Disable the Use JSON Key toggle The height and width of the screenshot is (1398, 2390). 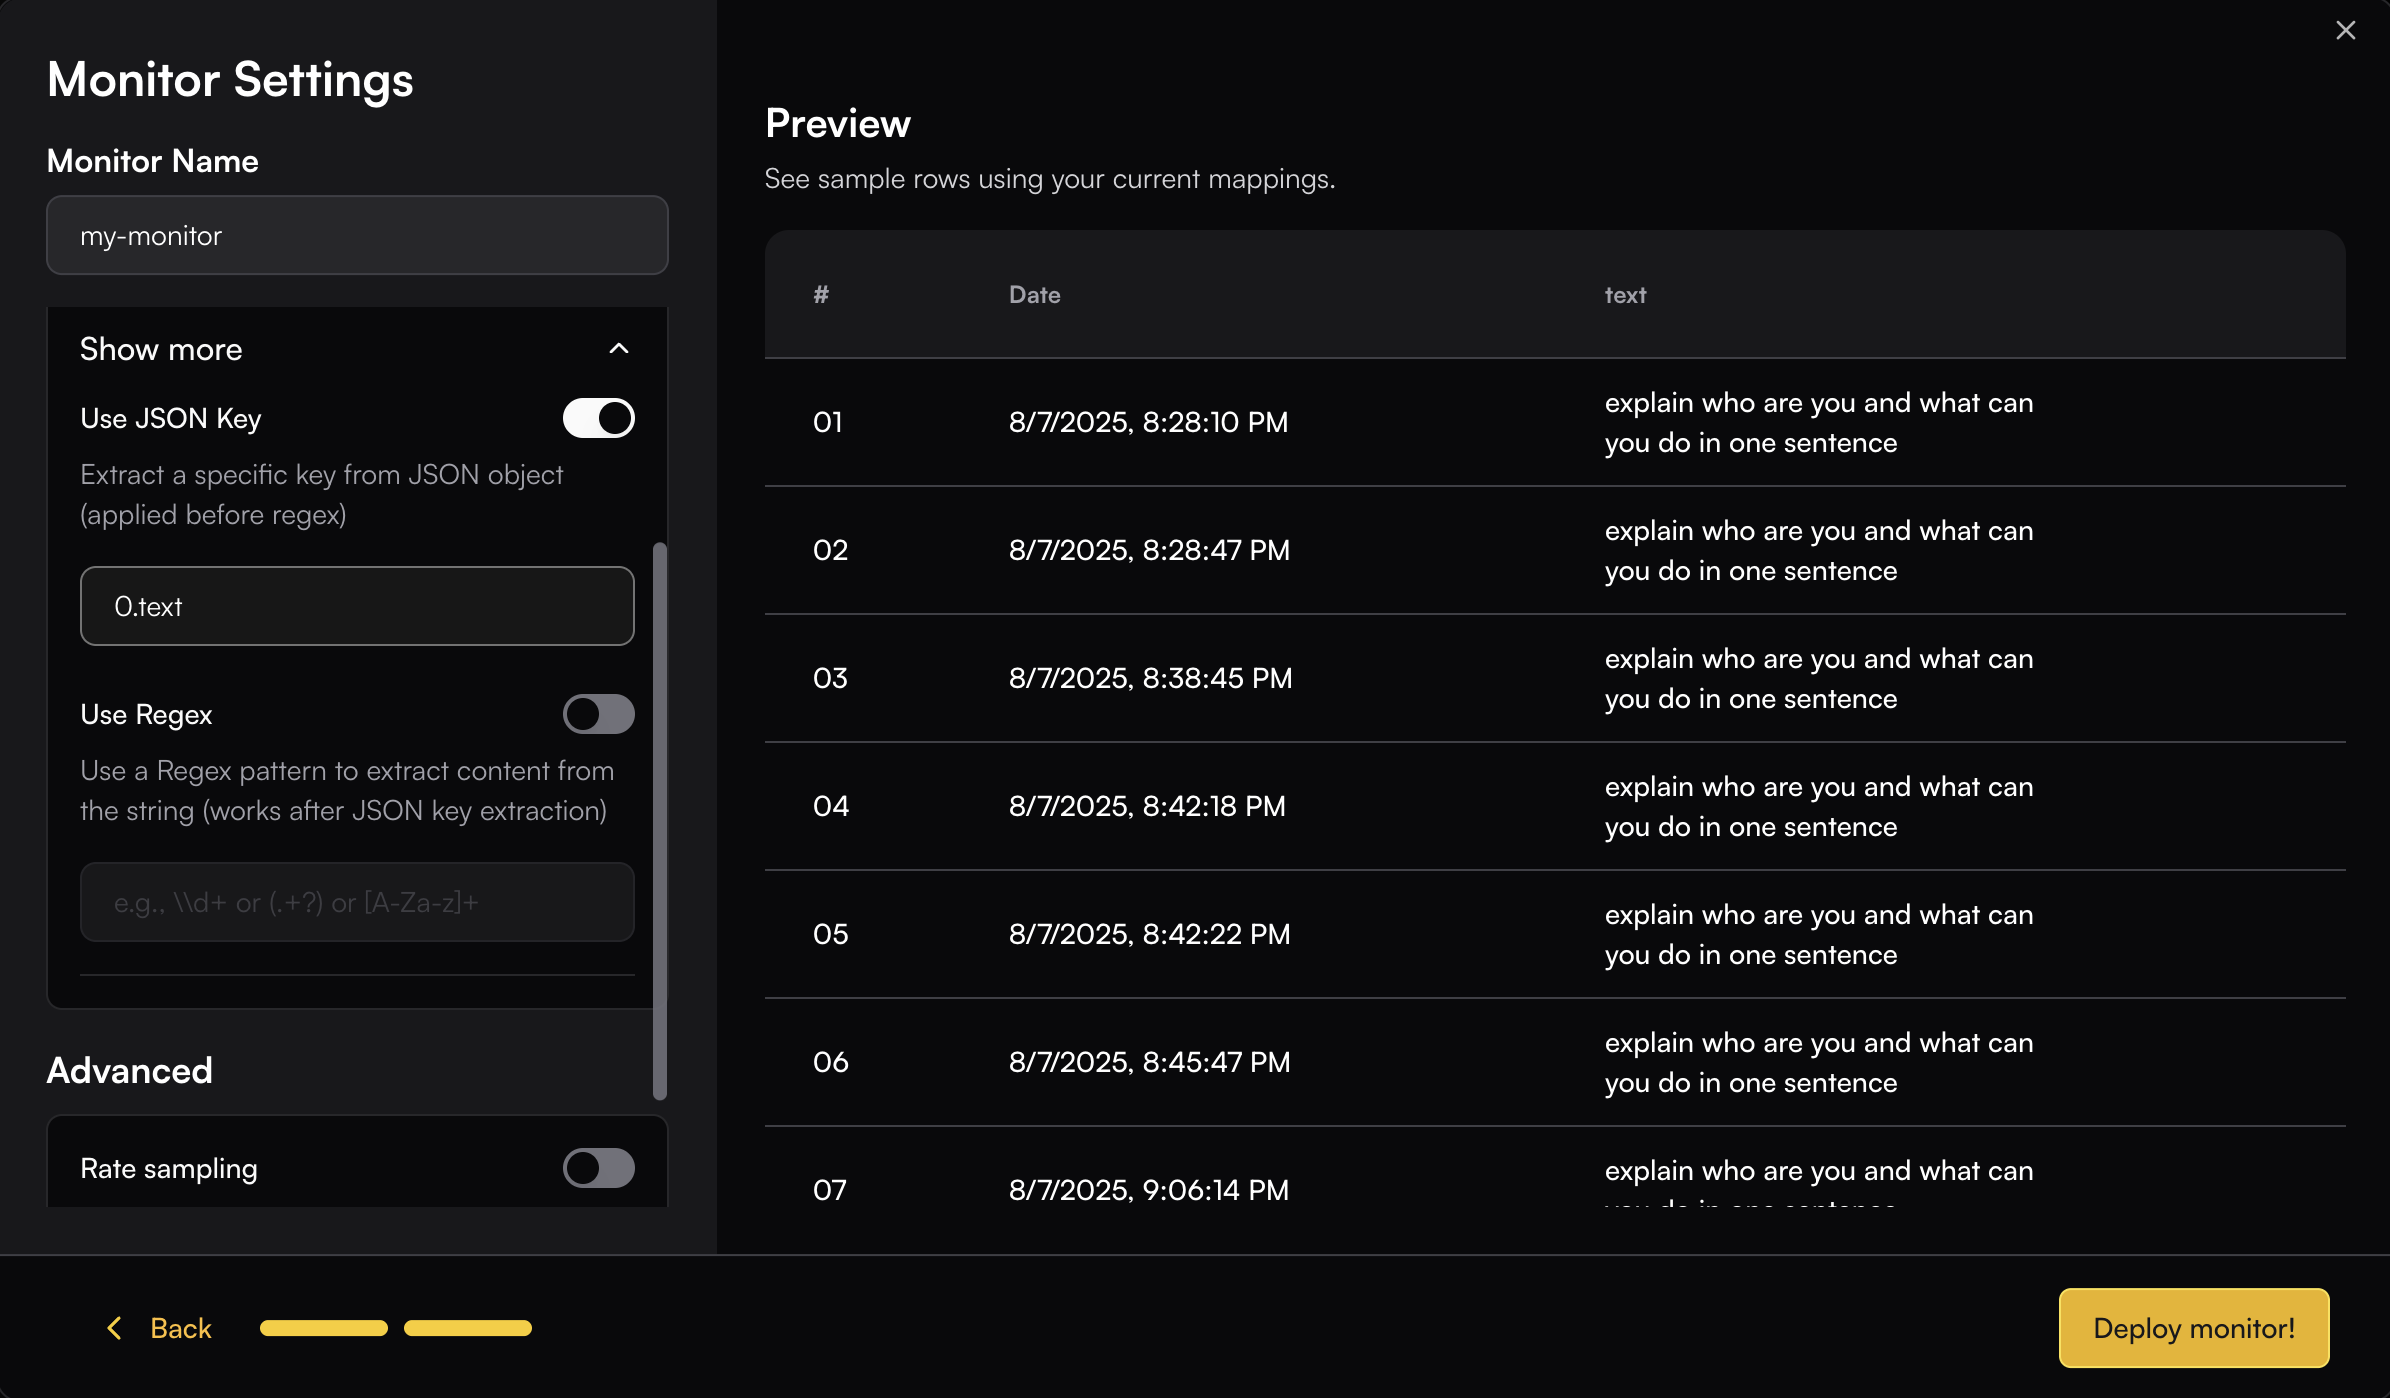tap(598, 418)
